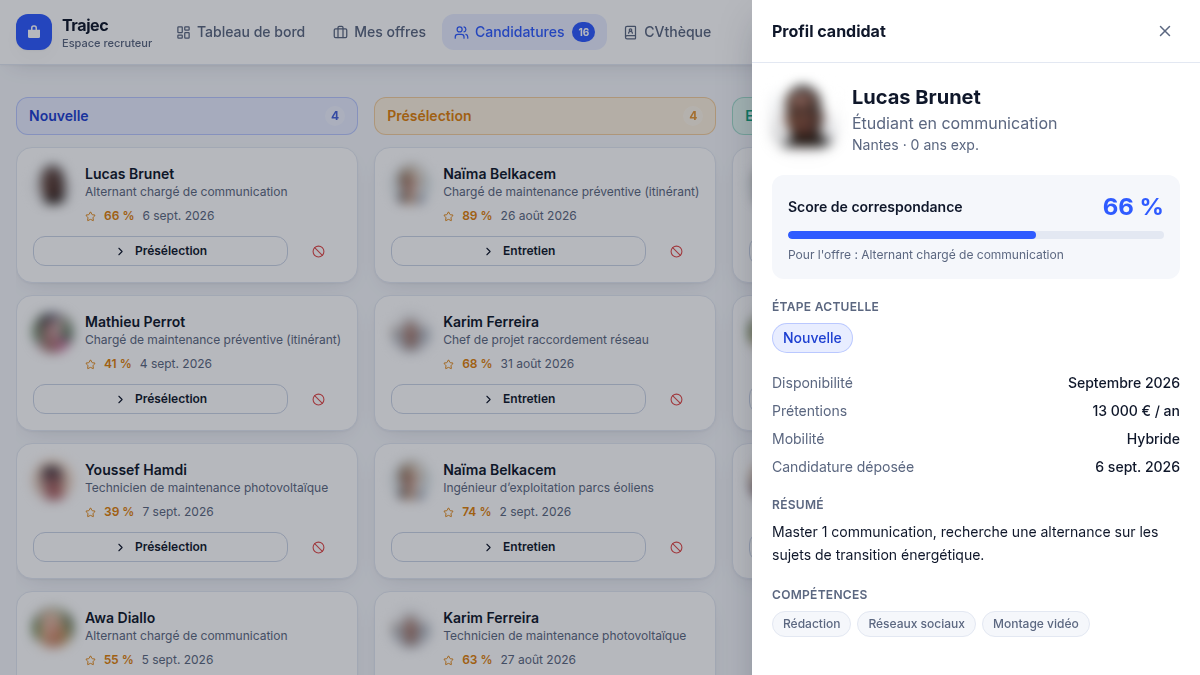Click star icon on Youssef Hamdi card
This screenshot has height=675, width=1200.
coord(91,512)
